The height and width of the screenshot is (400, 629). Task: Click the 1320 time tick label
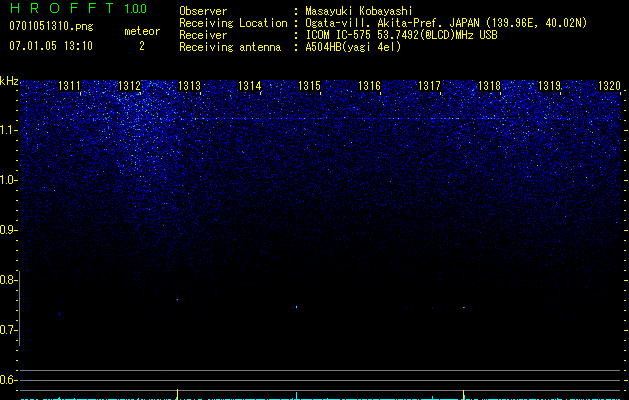[609, 86]
